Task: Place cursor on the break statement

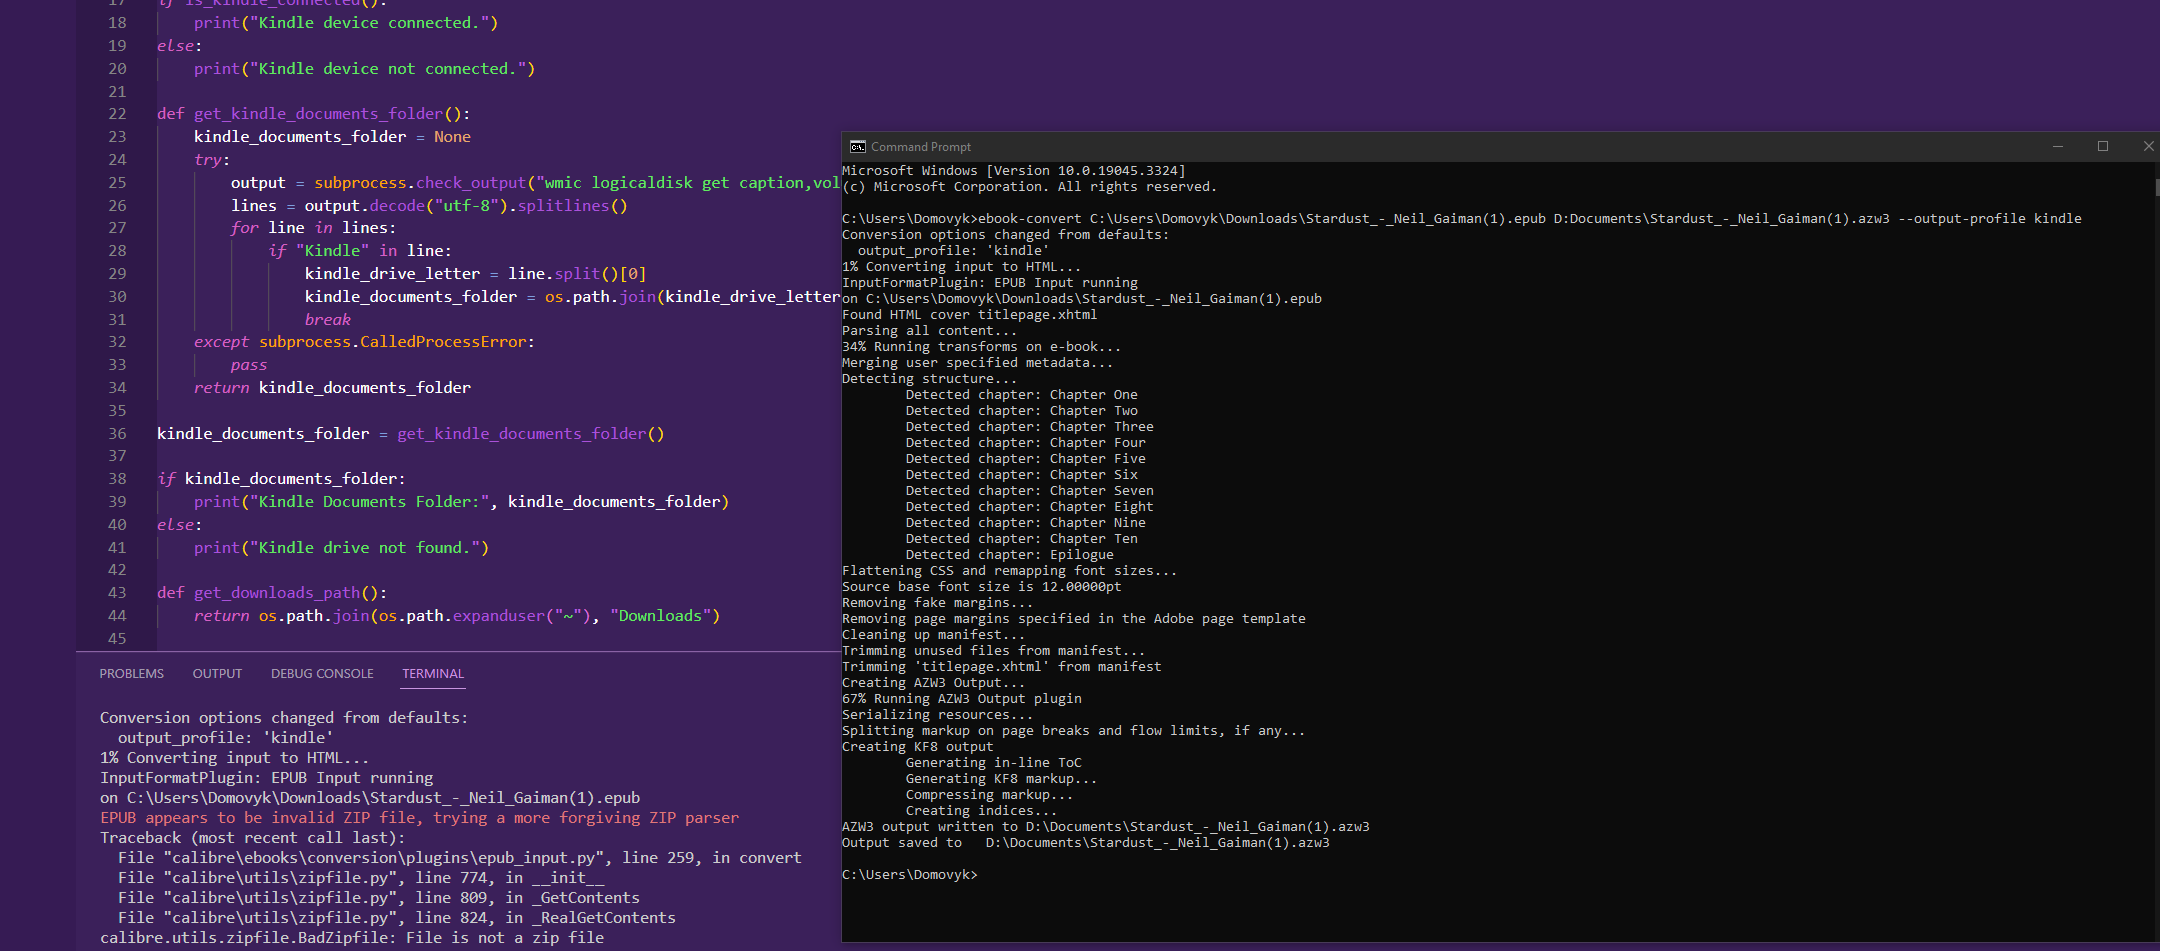Action: click(x=327, y=320)
